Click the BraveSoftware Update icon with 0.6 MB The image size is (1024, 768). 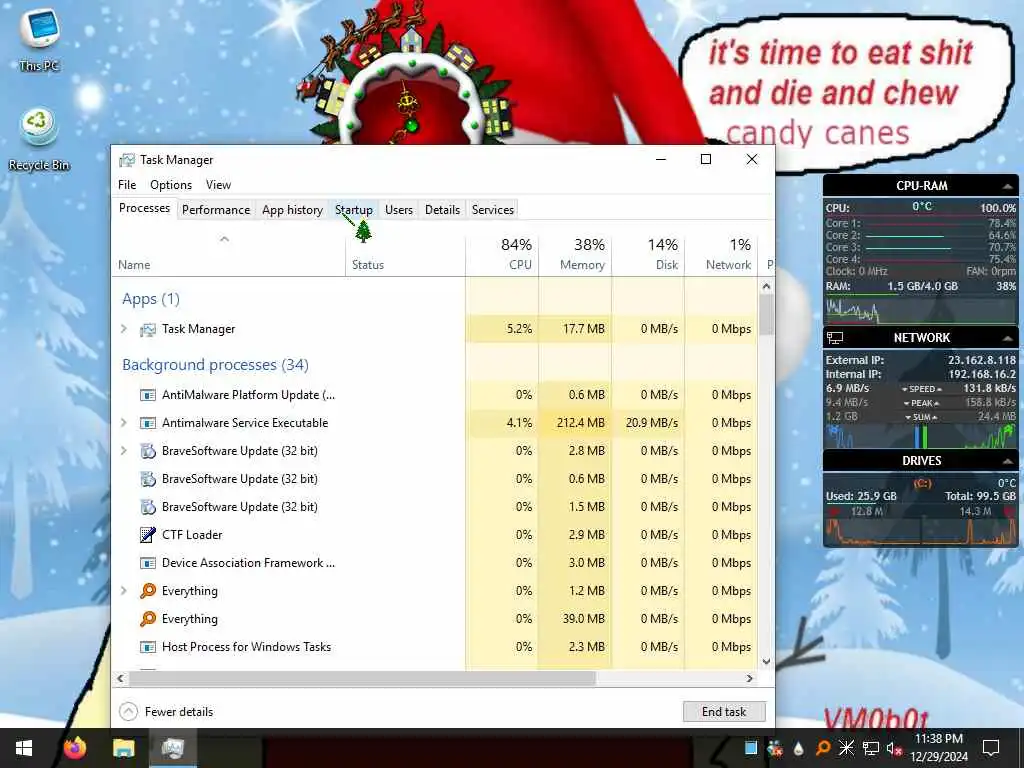148,479
